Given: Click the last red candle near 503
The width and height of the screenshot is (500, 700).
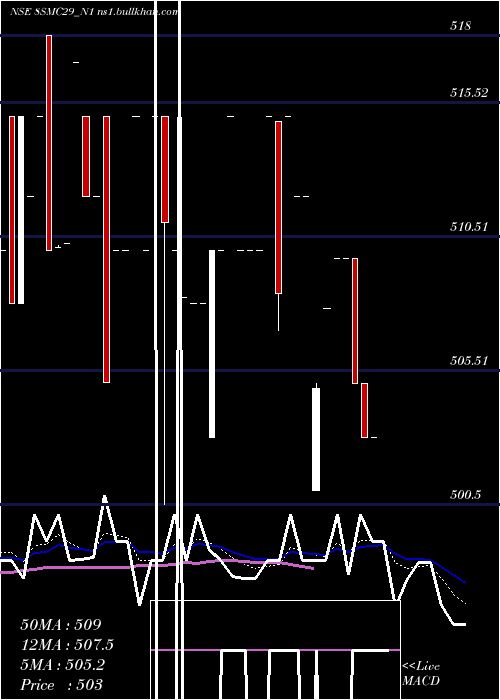Looking at the screenshot, I should pos(364,410).
